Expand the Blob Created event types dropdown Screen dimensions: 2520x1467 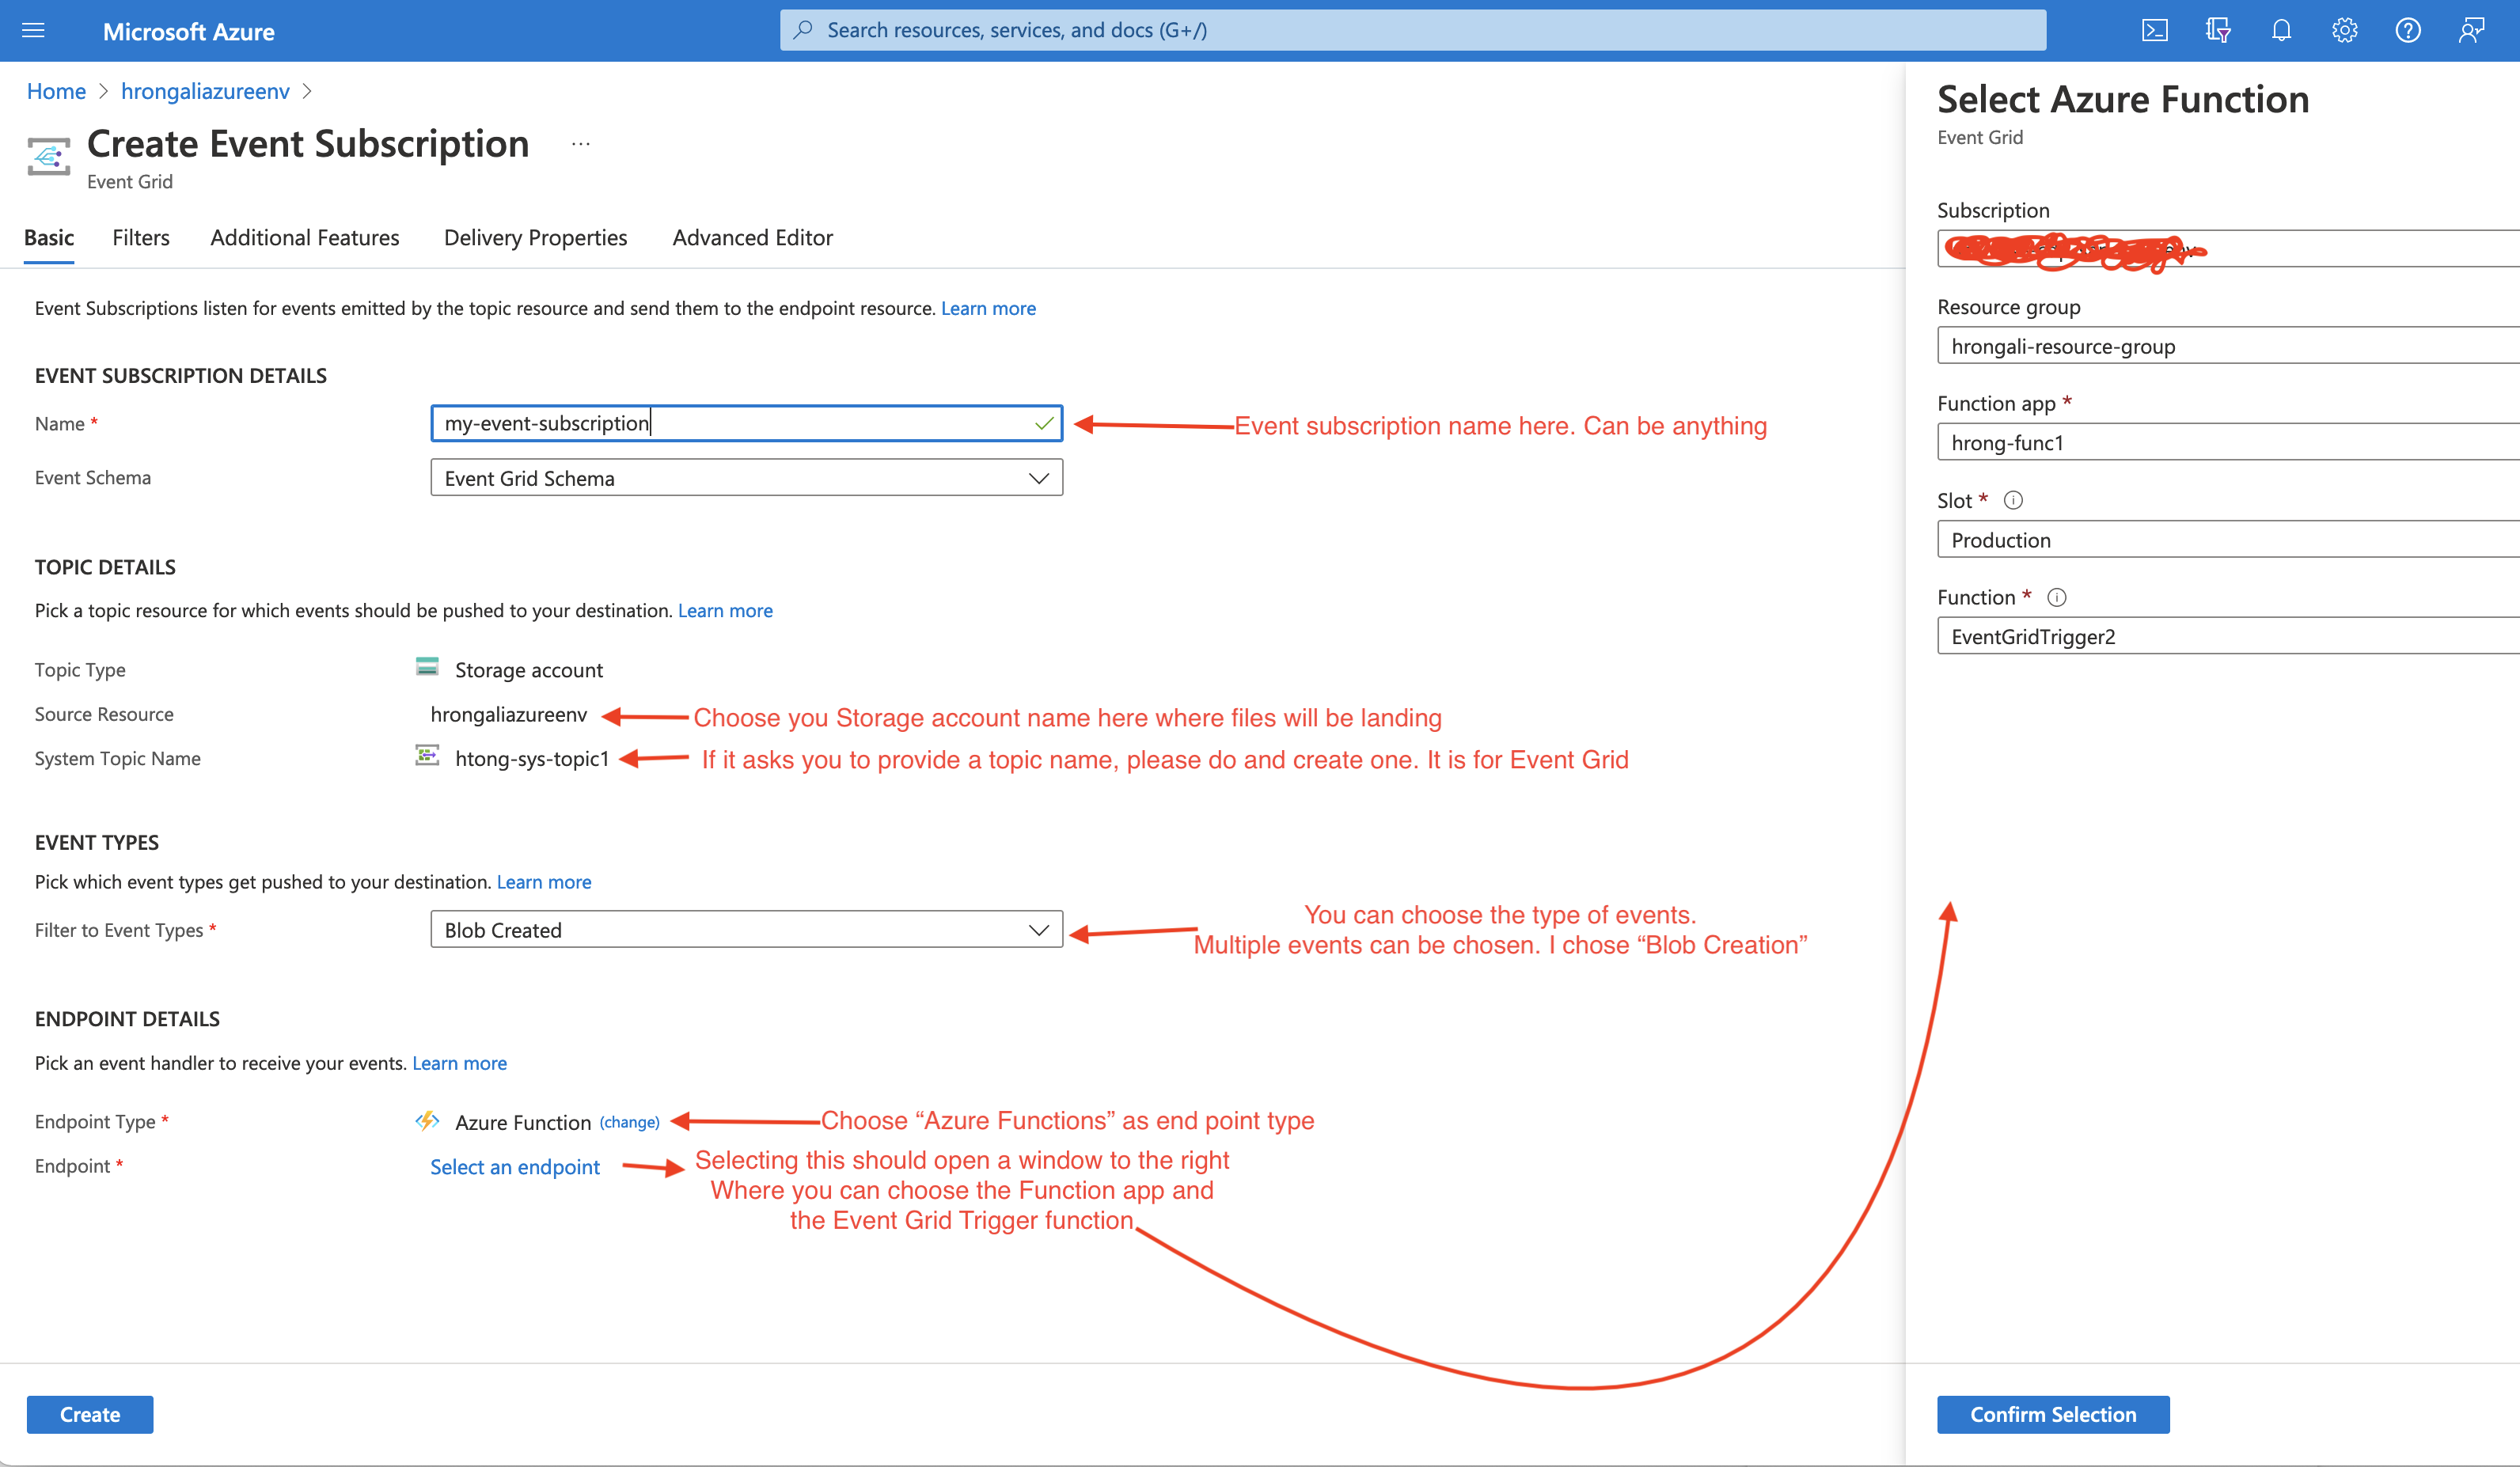coord(1040,929)
